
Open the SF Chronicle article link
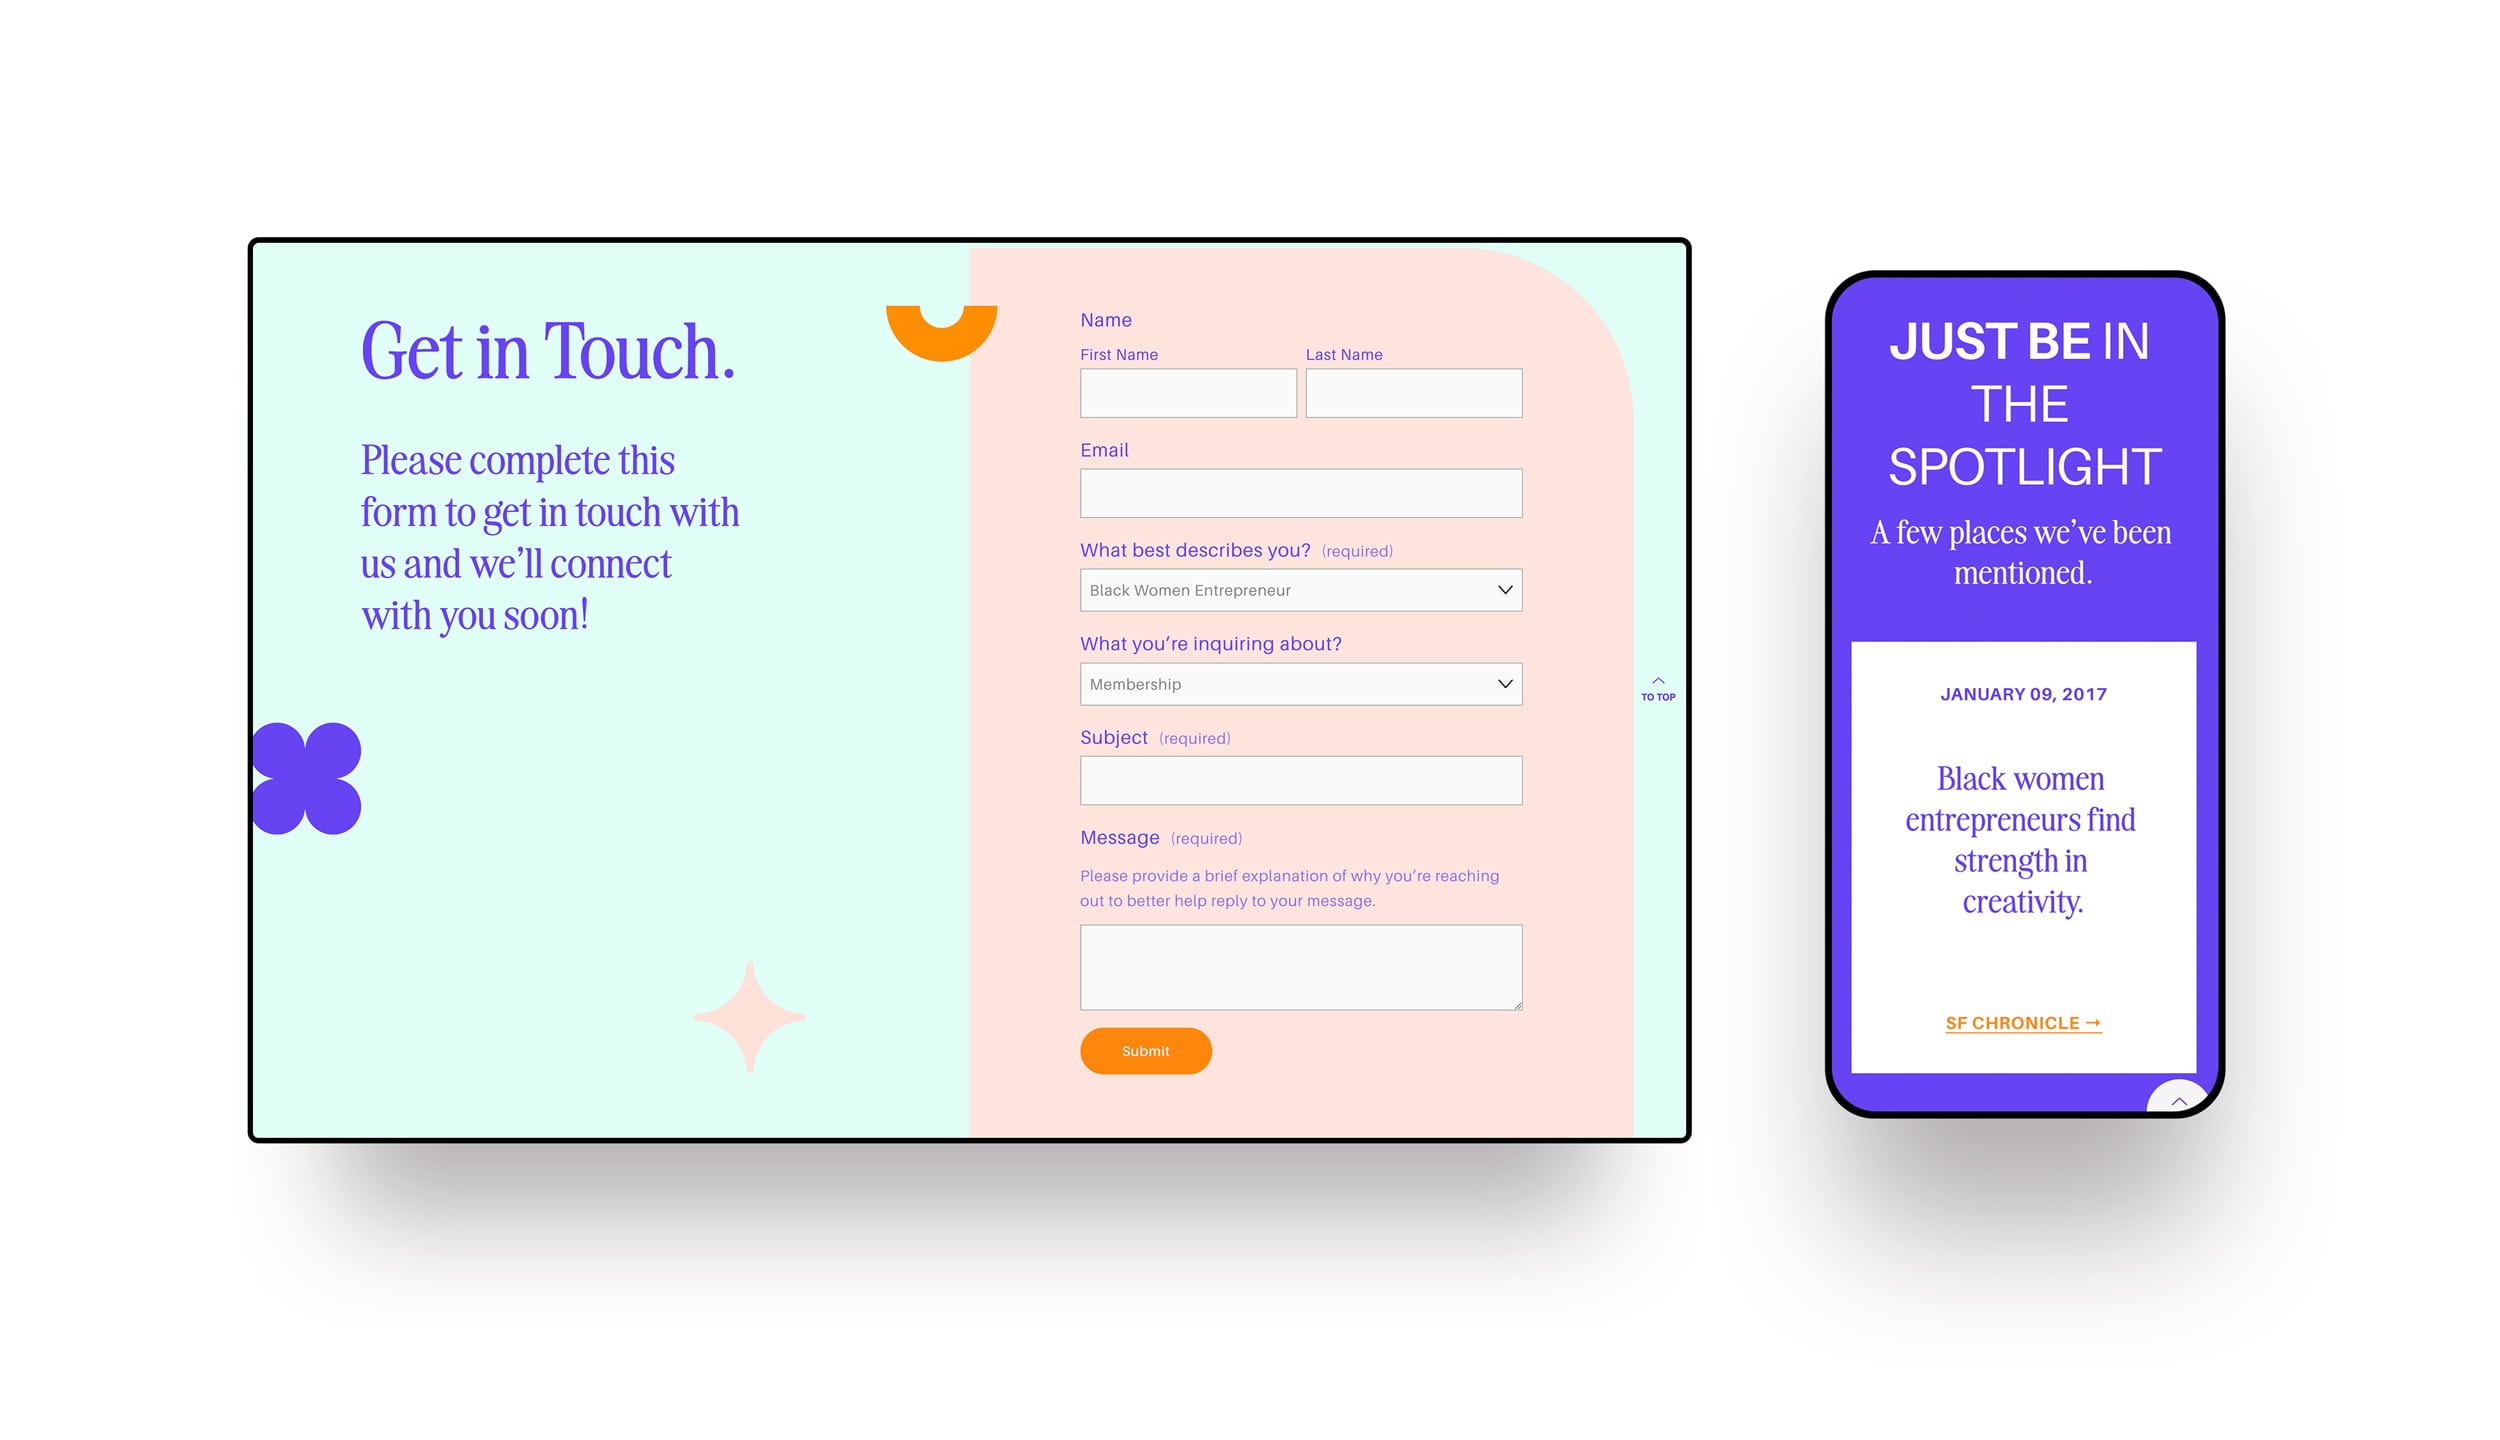point(2021,1023)
